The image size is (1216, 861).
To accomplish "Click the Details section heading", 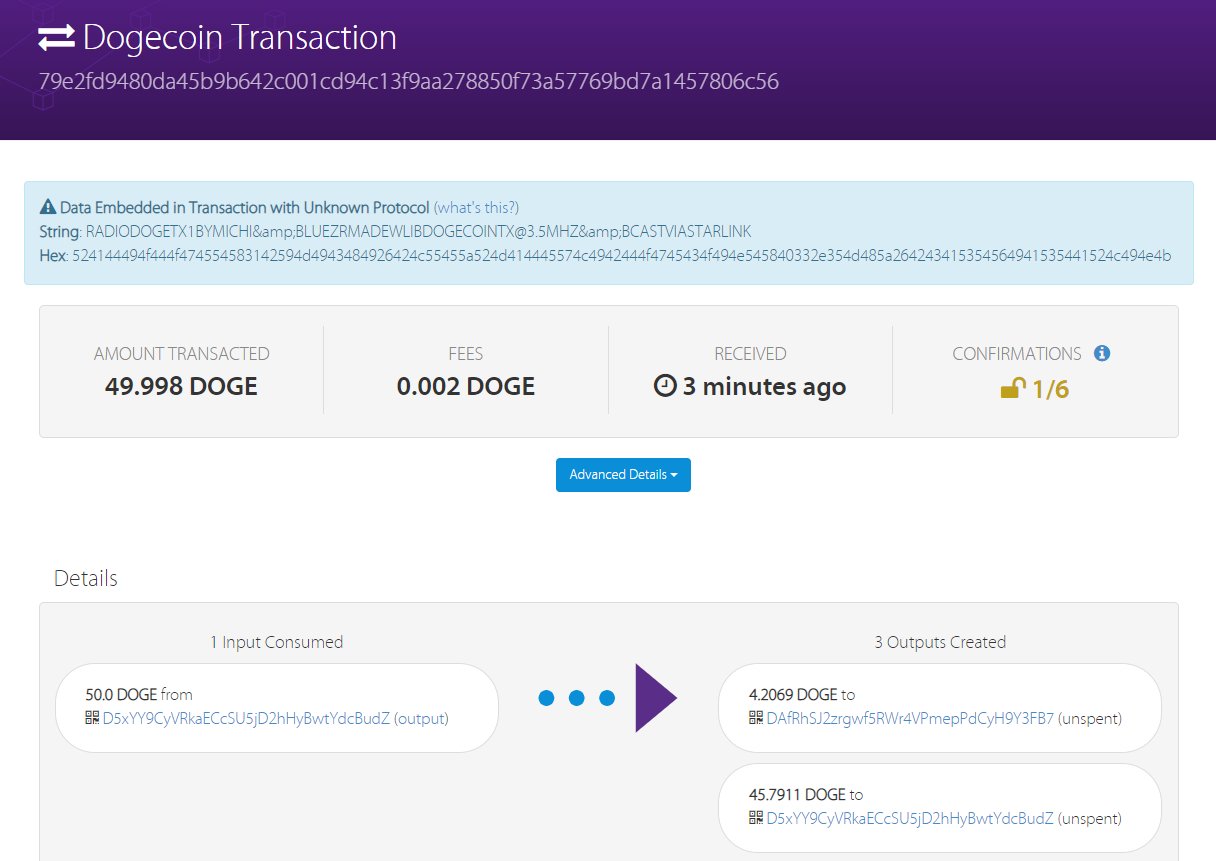I will (x=85, y=578).
